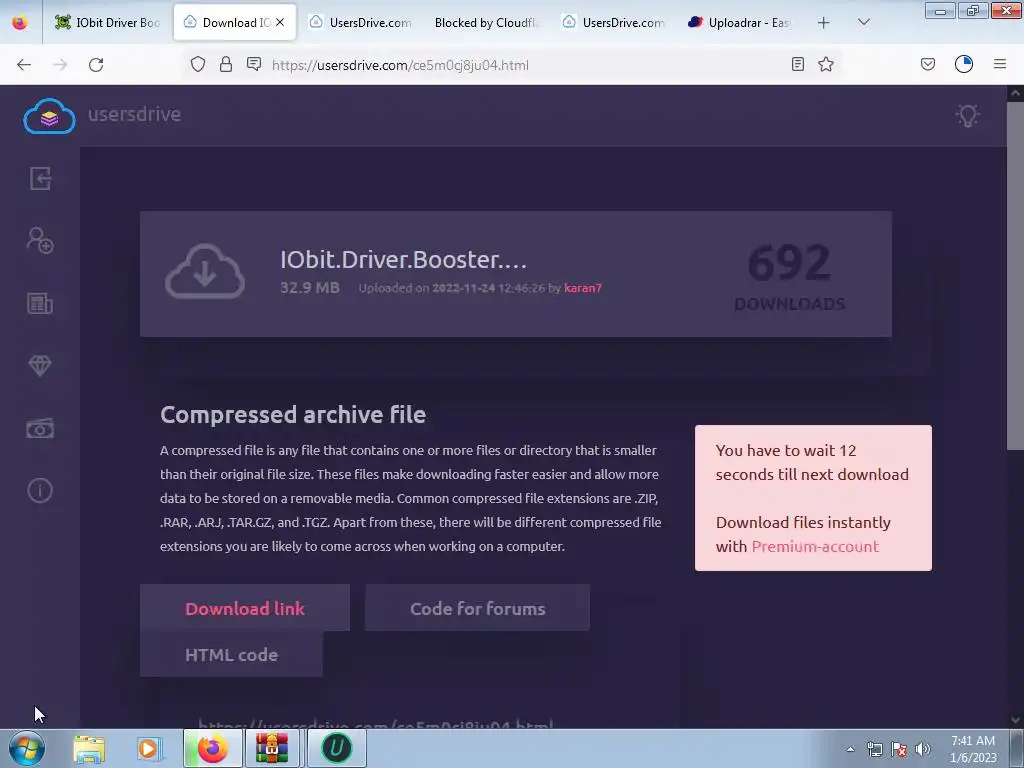Screen dimensions: 1024x768
Task: Open the Windows Start menu
Action: point(27,748)
